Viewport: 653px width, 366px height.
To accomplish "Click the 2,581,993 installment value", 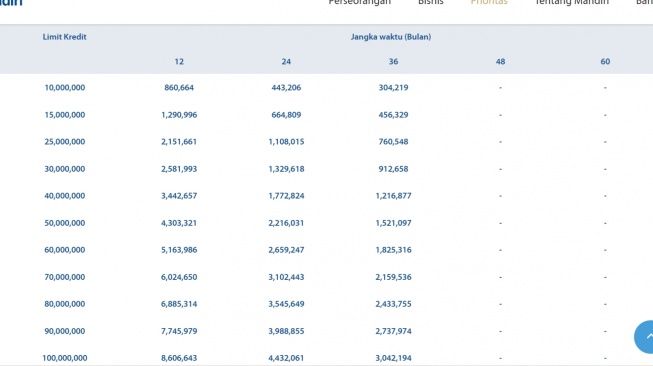I will [x=179, y=169].
